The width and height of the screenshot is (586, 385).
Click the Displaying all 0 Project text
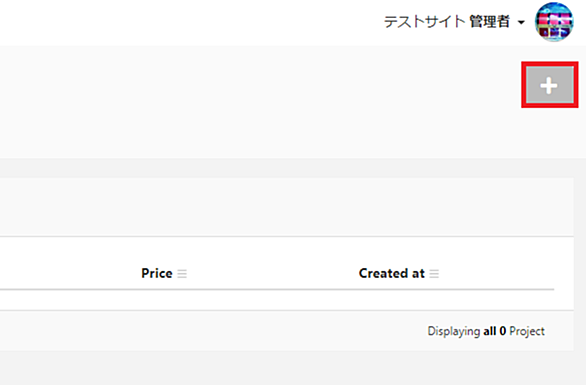click(x=486, y=331)
